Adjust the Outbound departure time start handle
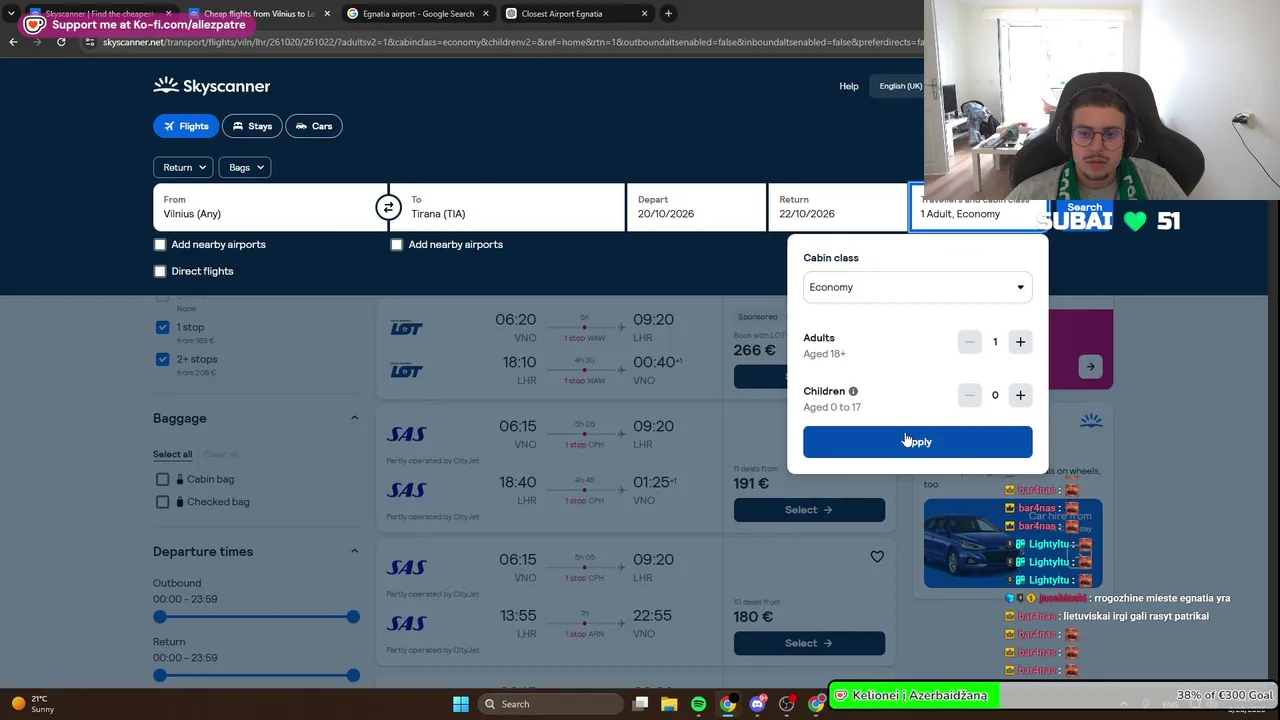1280x720 pixels. 160,617
